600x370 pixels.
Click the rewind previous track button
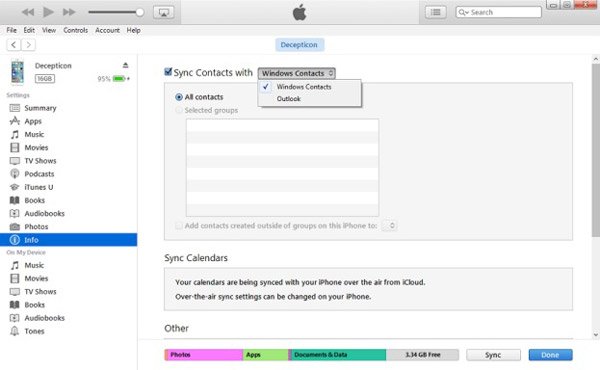28,12
